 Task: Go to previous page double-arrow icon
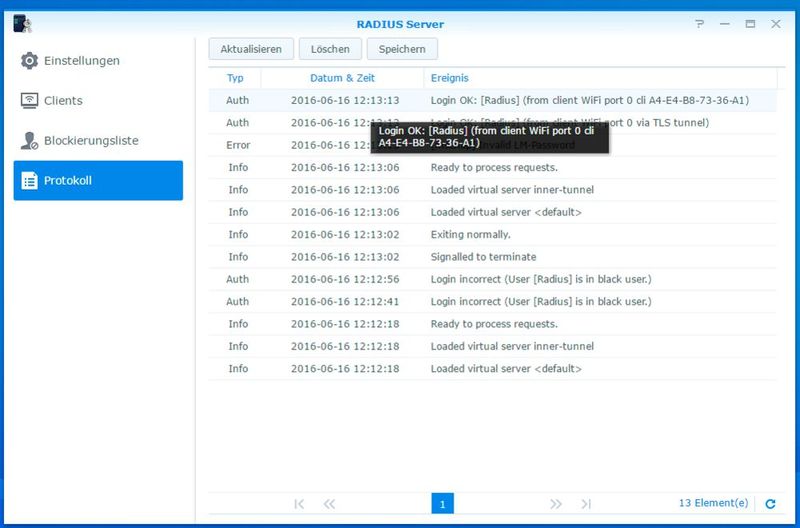(329, 504)
